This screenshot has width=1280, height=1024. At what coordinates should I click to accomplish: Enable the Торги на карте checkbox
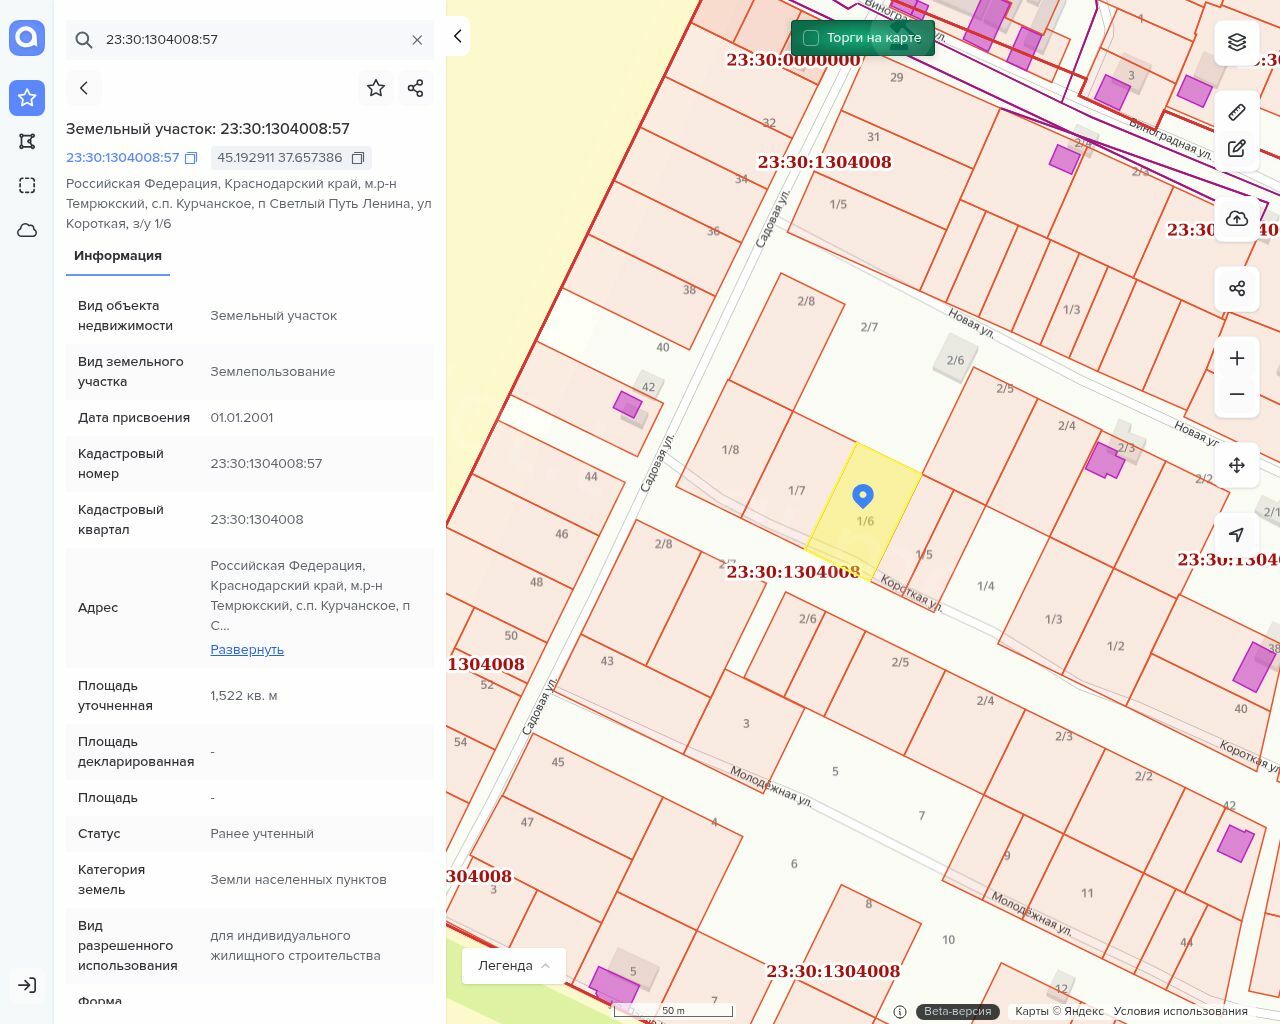(x=811, y=38)
